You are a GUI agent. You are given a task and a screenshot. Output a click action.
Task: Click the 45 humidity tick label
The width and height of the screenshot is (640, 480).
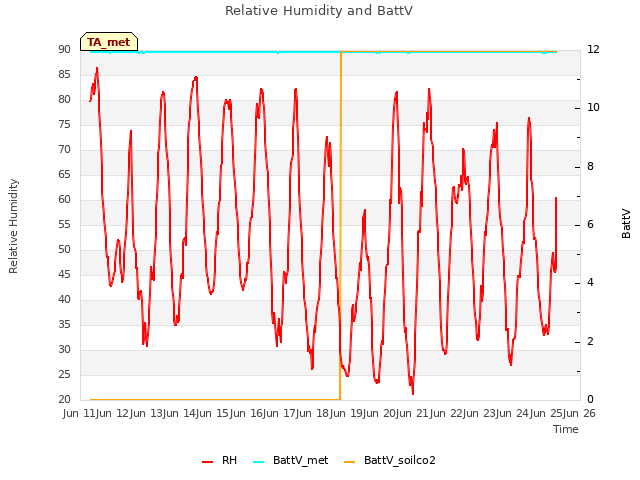[x=64, y=274]
